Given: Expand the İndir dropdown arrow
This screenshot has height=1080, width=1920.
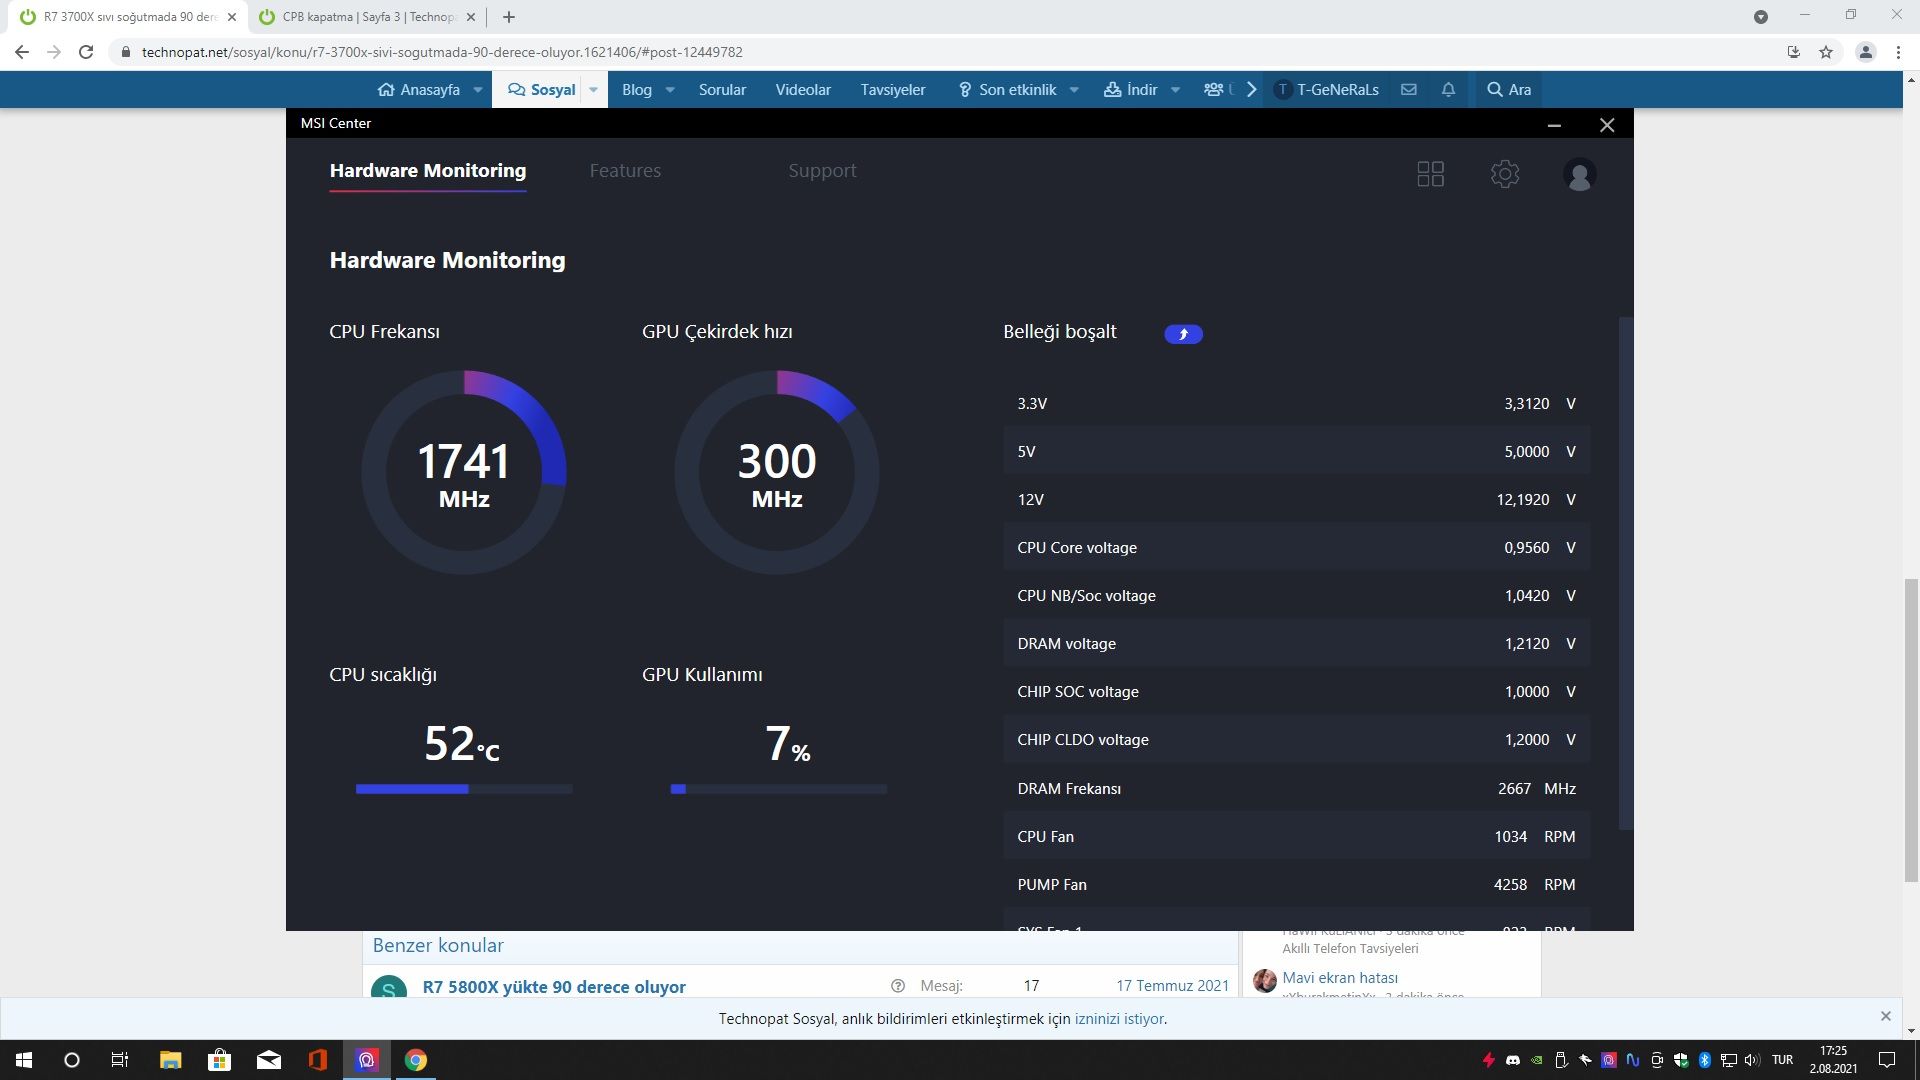Looking at the screenshot, I should (x=1175, y=90).
